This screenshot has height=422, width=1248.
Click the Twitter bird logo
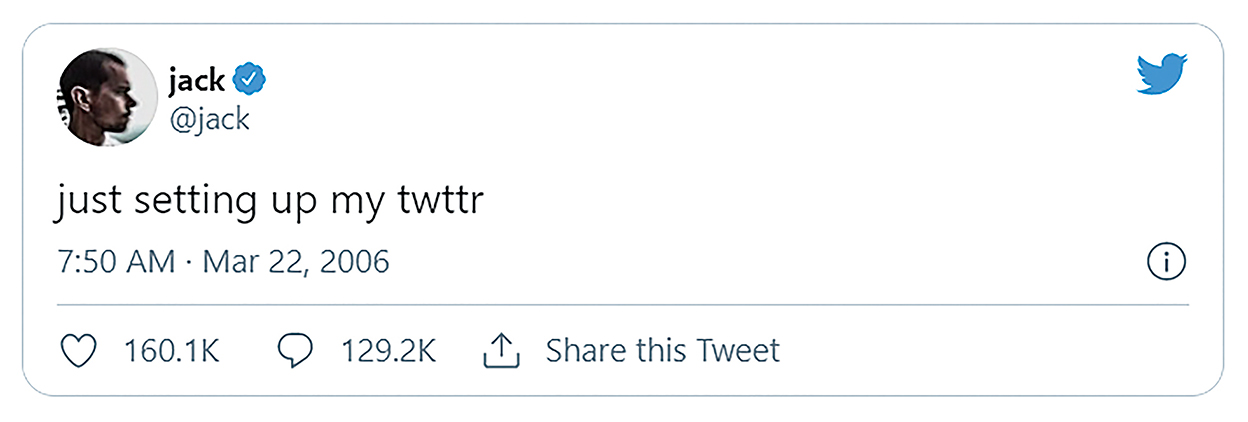click(1161, 76)
